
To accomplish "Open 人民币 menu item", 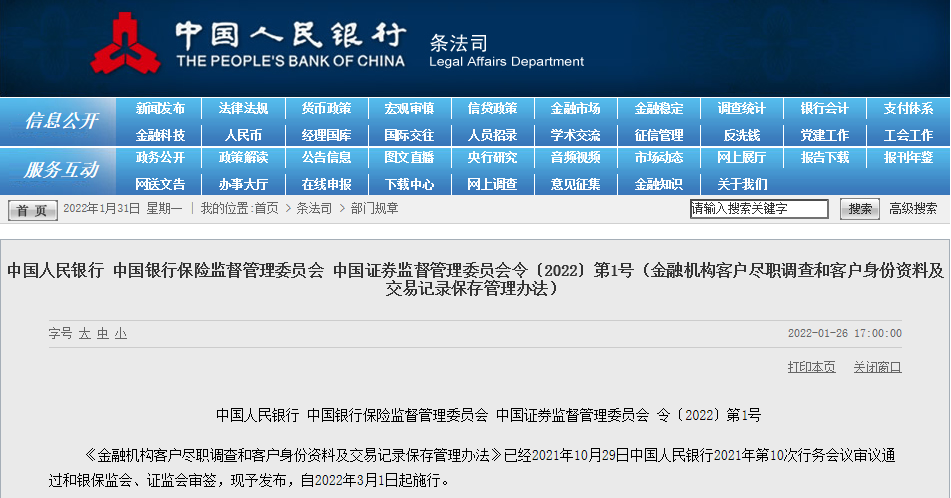I will (243, 135).
